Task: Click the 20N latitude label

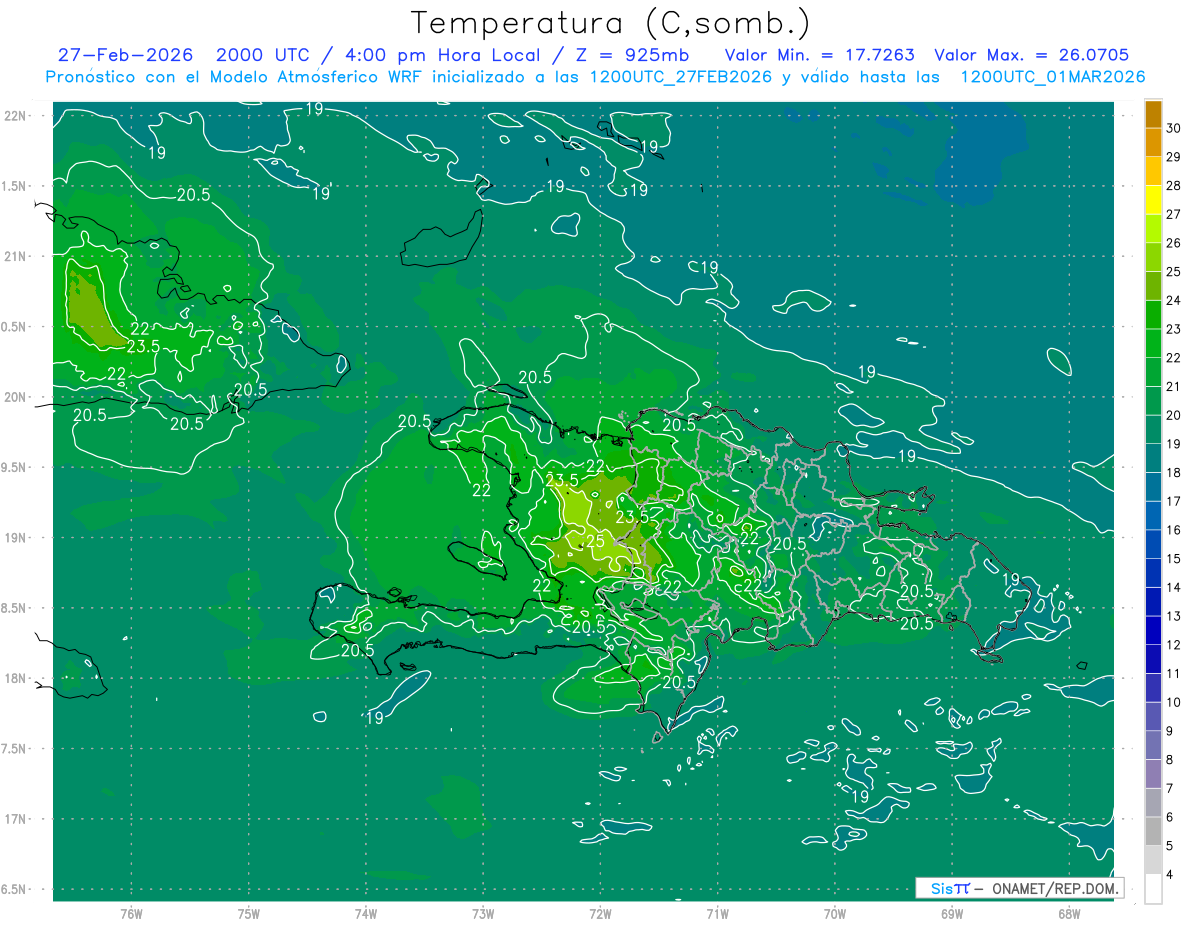Action: [x=16, y=397]
